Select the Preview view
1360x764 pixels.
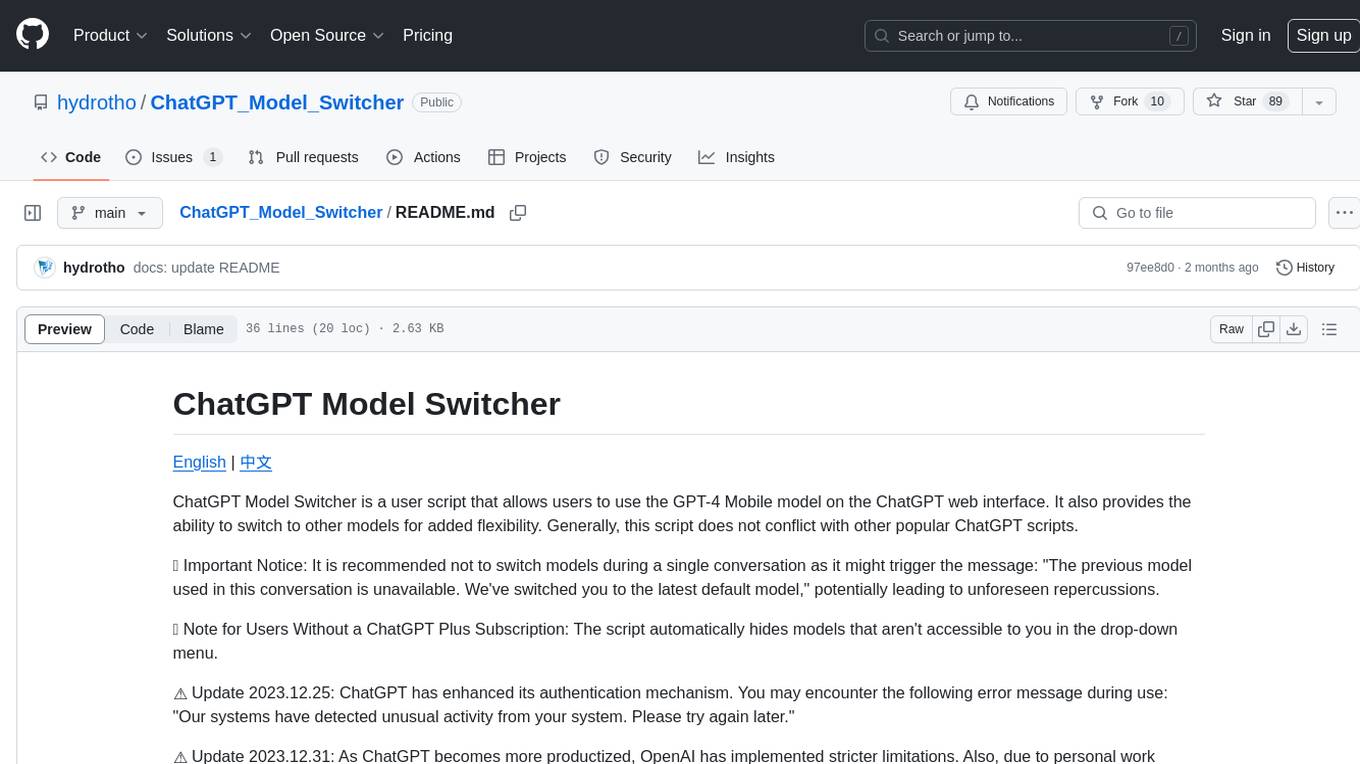click(x=65, y=329)
